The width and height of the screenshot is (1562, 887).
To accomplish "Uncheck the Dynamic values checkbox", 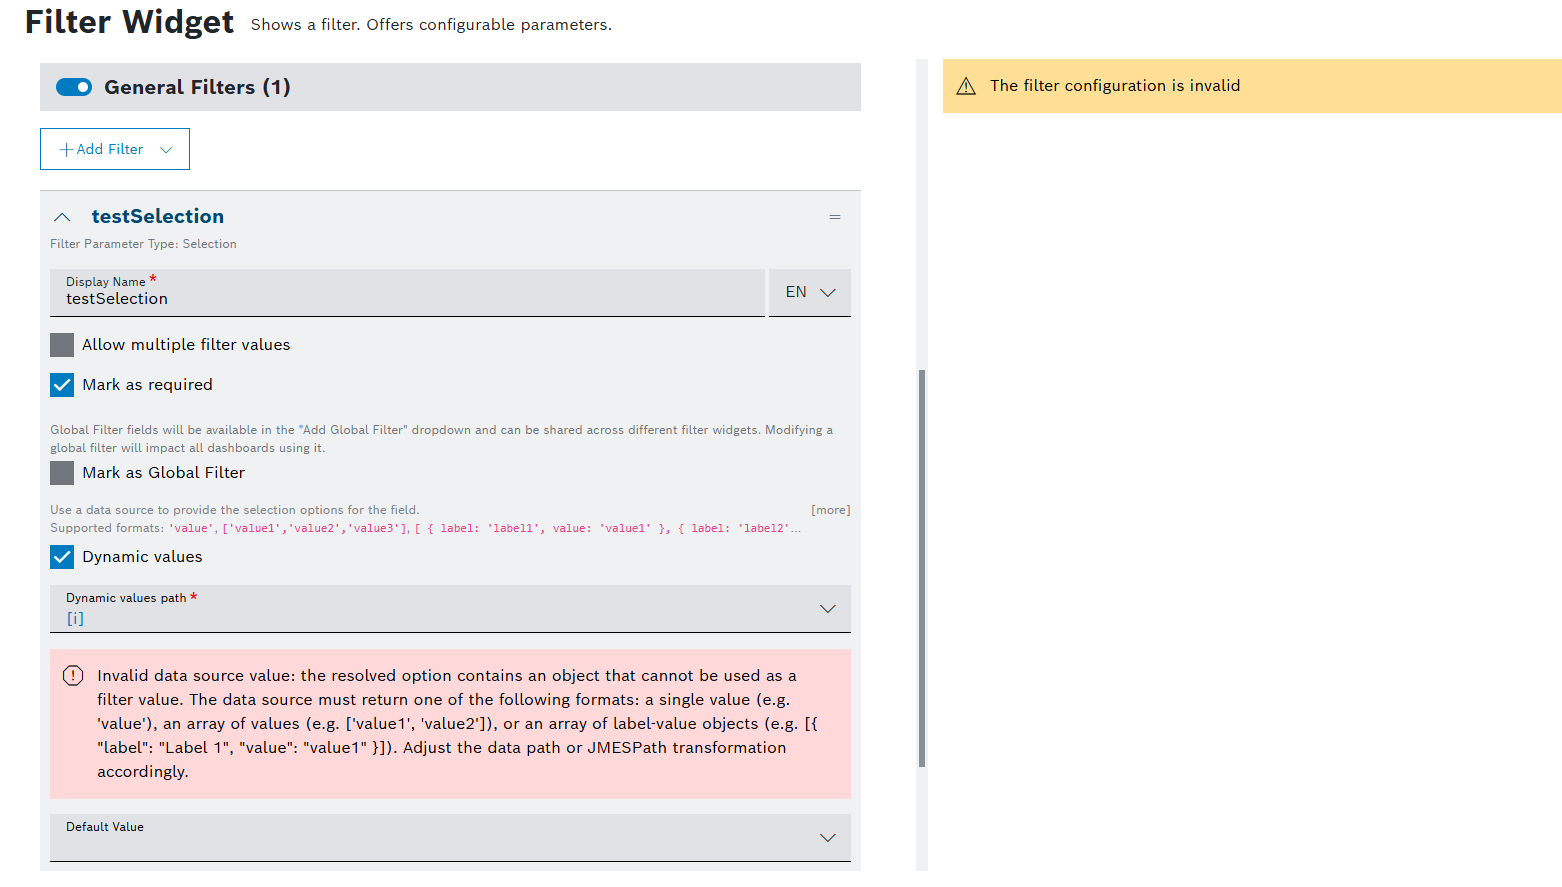I will coord(62,557).
